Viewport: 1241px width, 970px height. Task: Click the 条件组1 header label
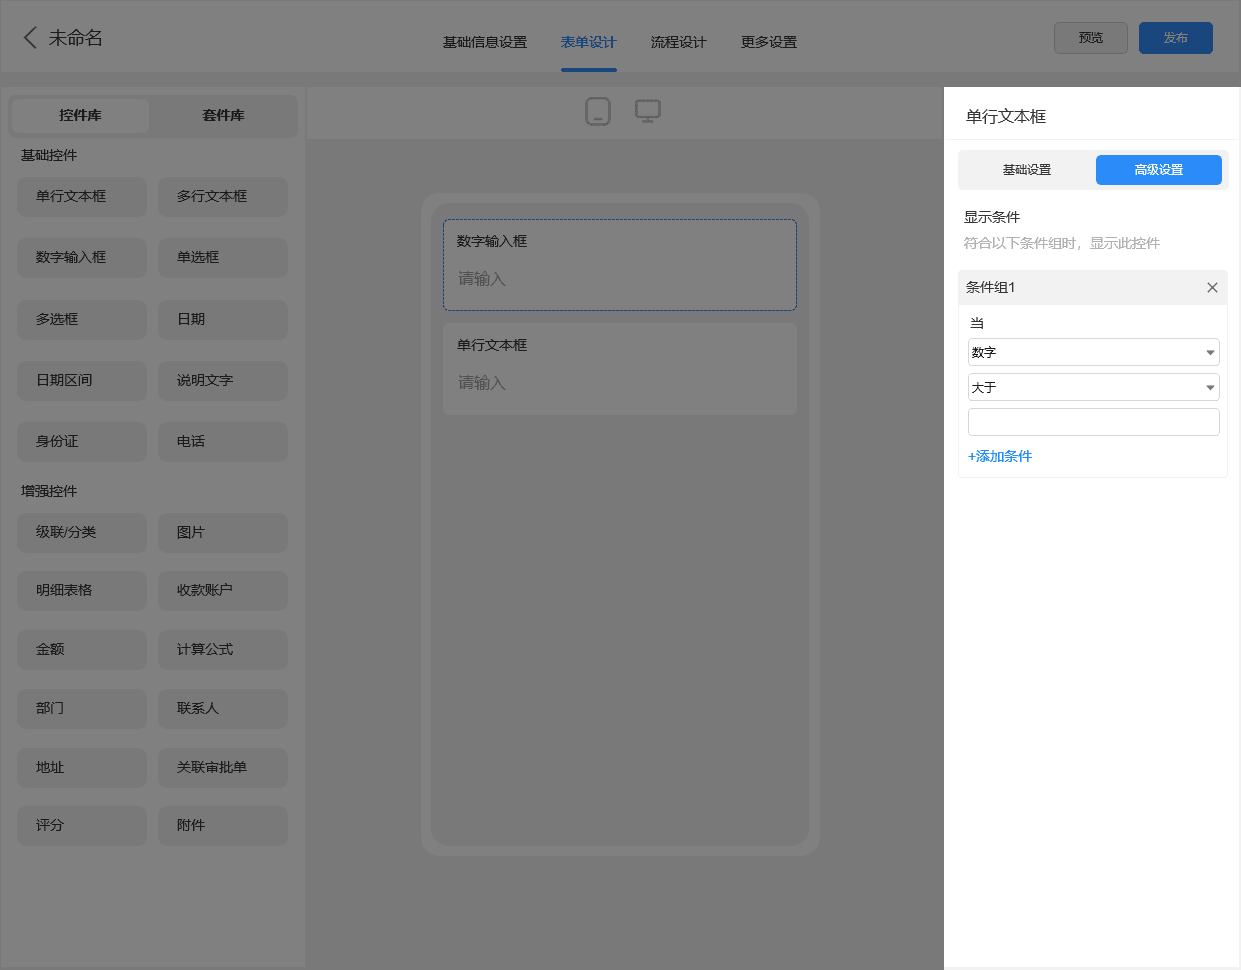[991, 288]
